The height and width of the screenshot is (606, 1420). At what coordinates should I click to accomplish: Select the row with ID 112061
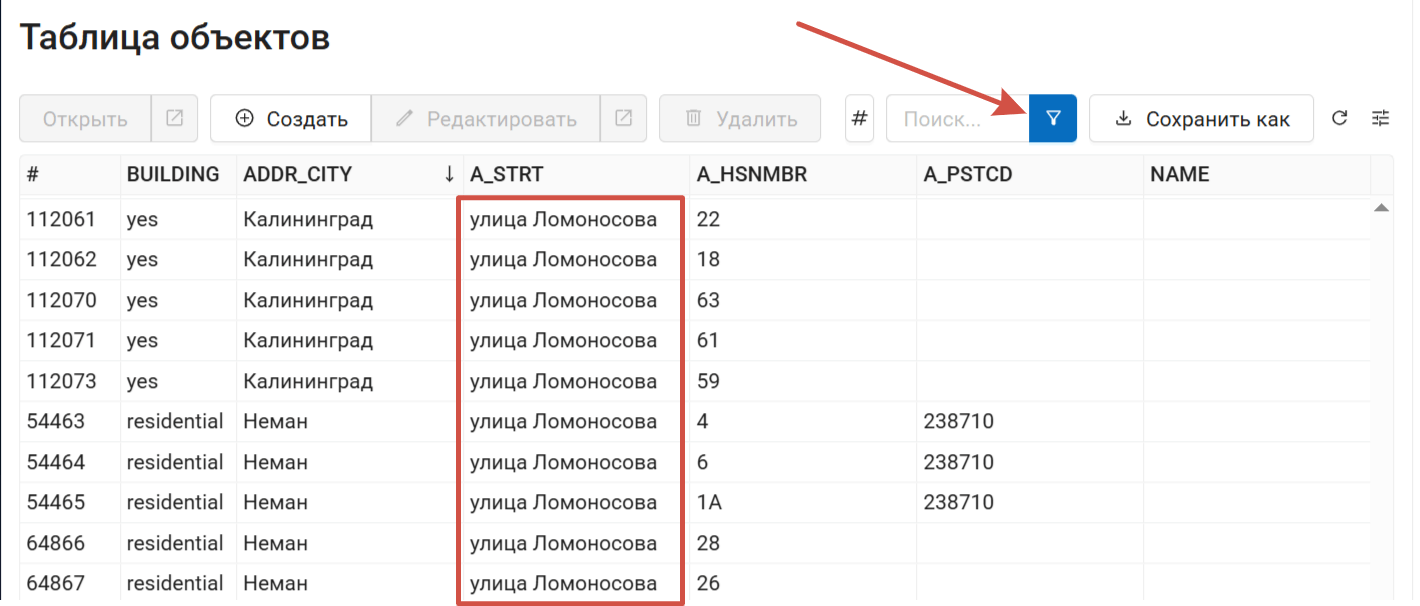point(62,220)
